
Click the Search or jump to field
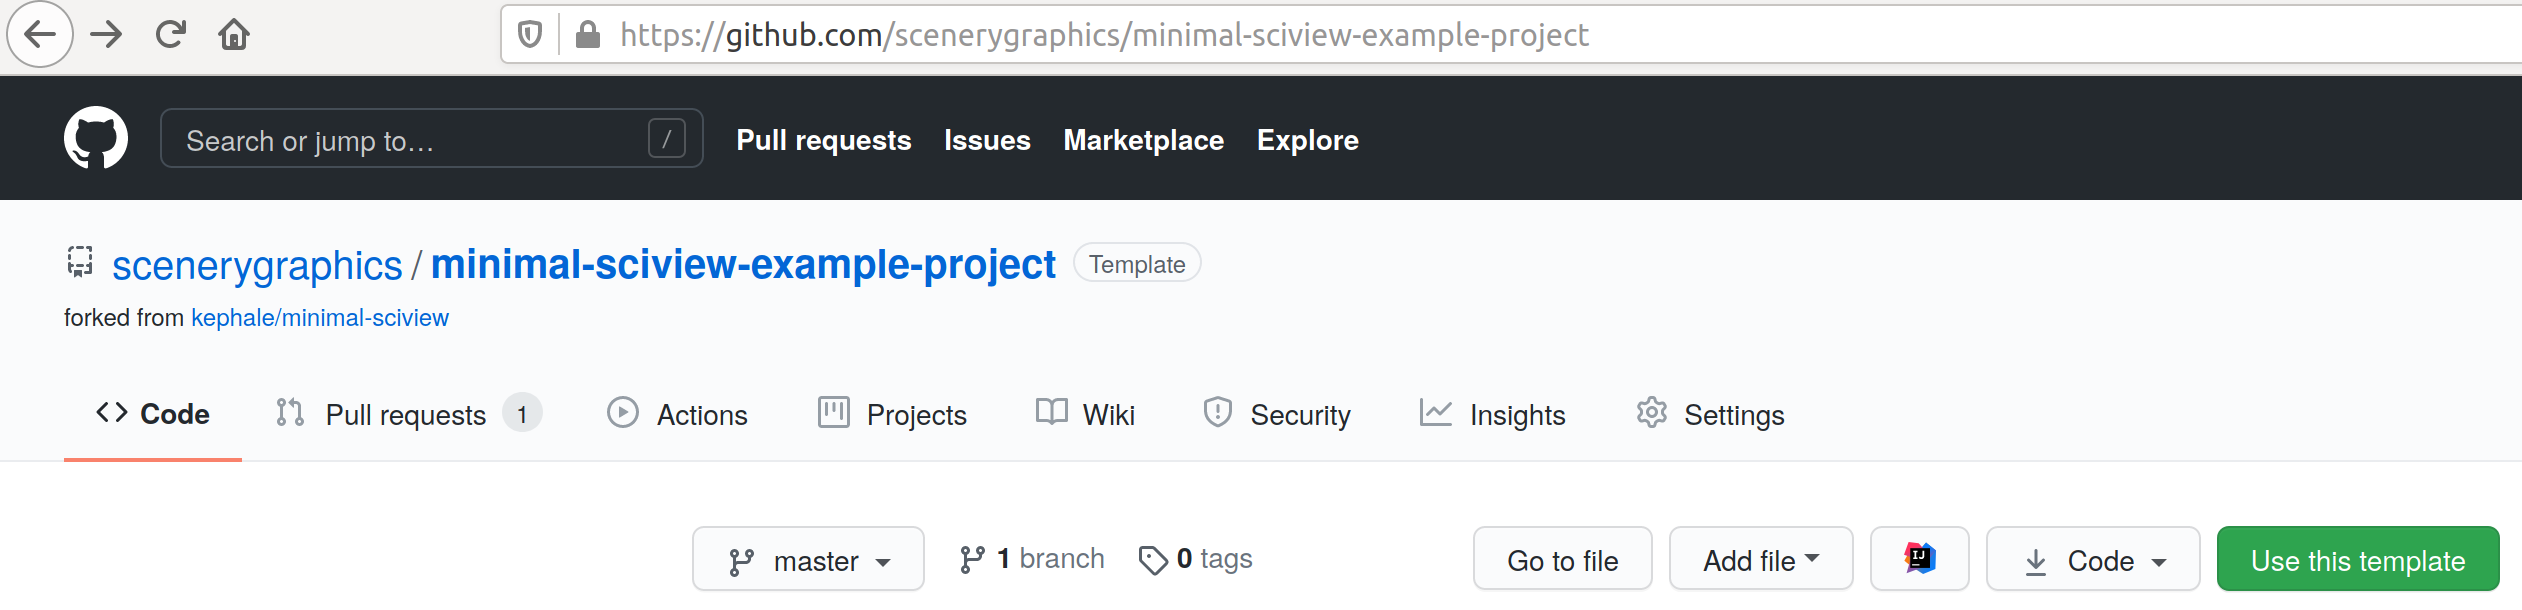(431, 138)
